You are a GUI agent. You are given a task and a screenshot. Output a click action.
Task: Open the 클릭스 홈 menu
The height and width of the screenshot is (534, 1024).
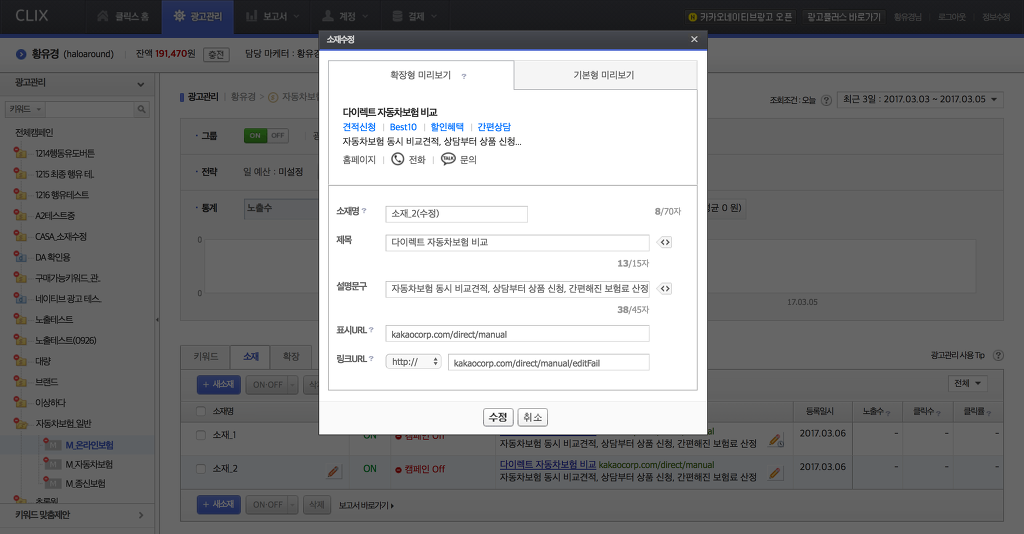click(x=123, y=16)
